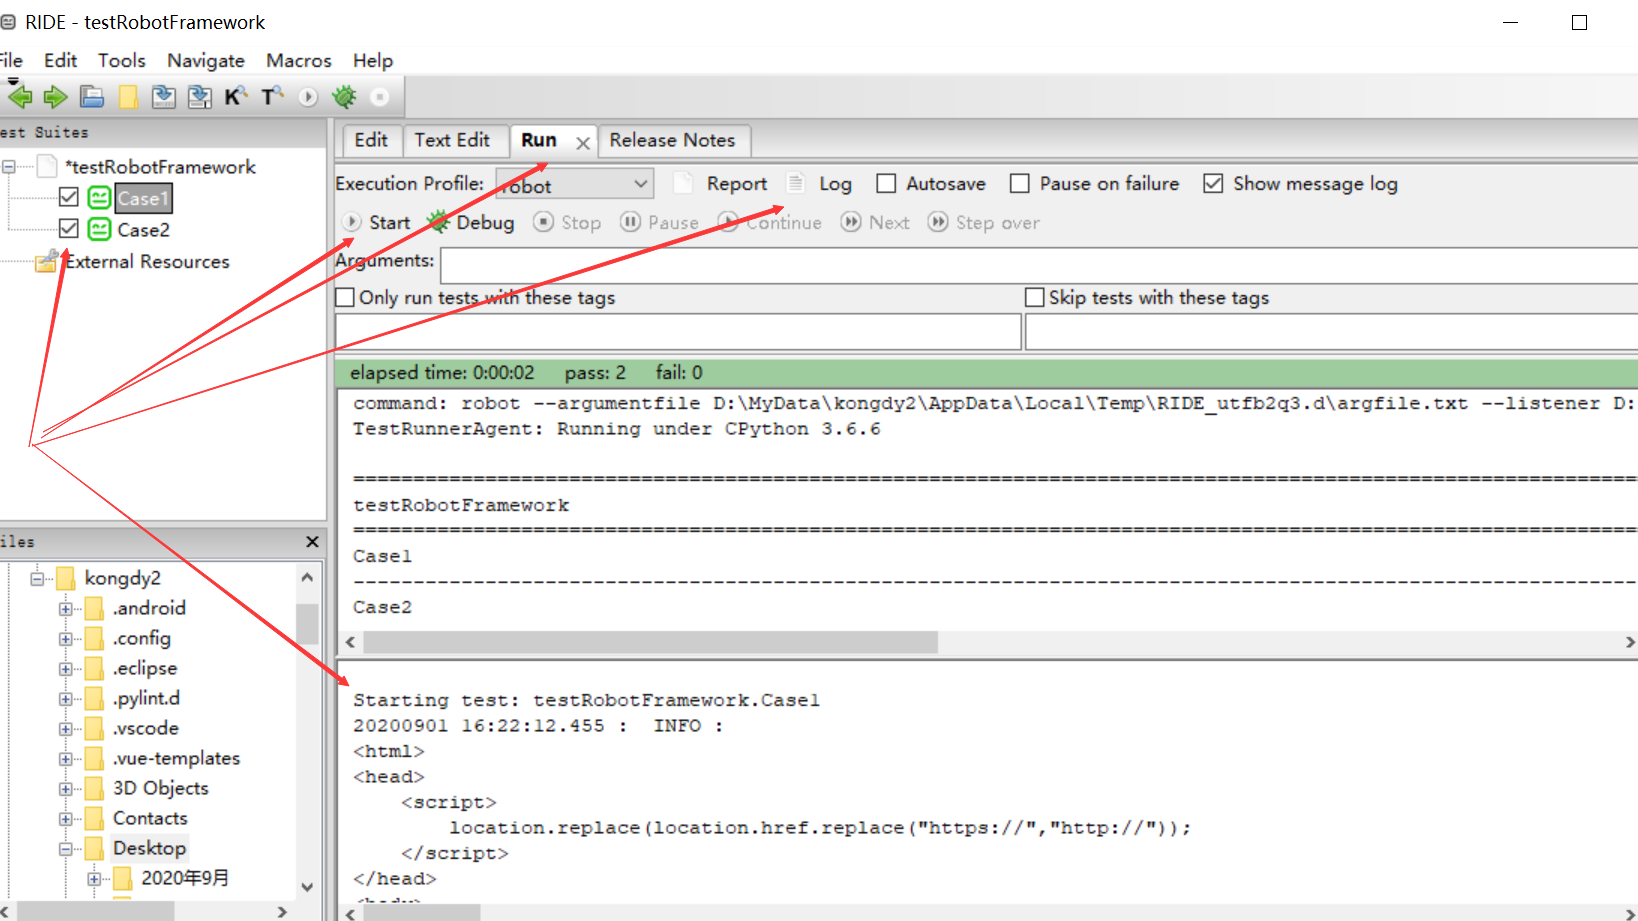The width and height of the screenshot is (1638, 921).
Task: Expand the 2020年9月 folder node
Action: 93,879
